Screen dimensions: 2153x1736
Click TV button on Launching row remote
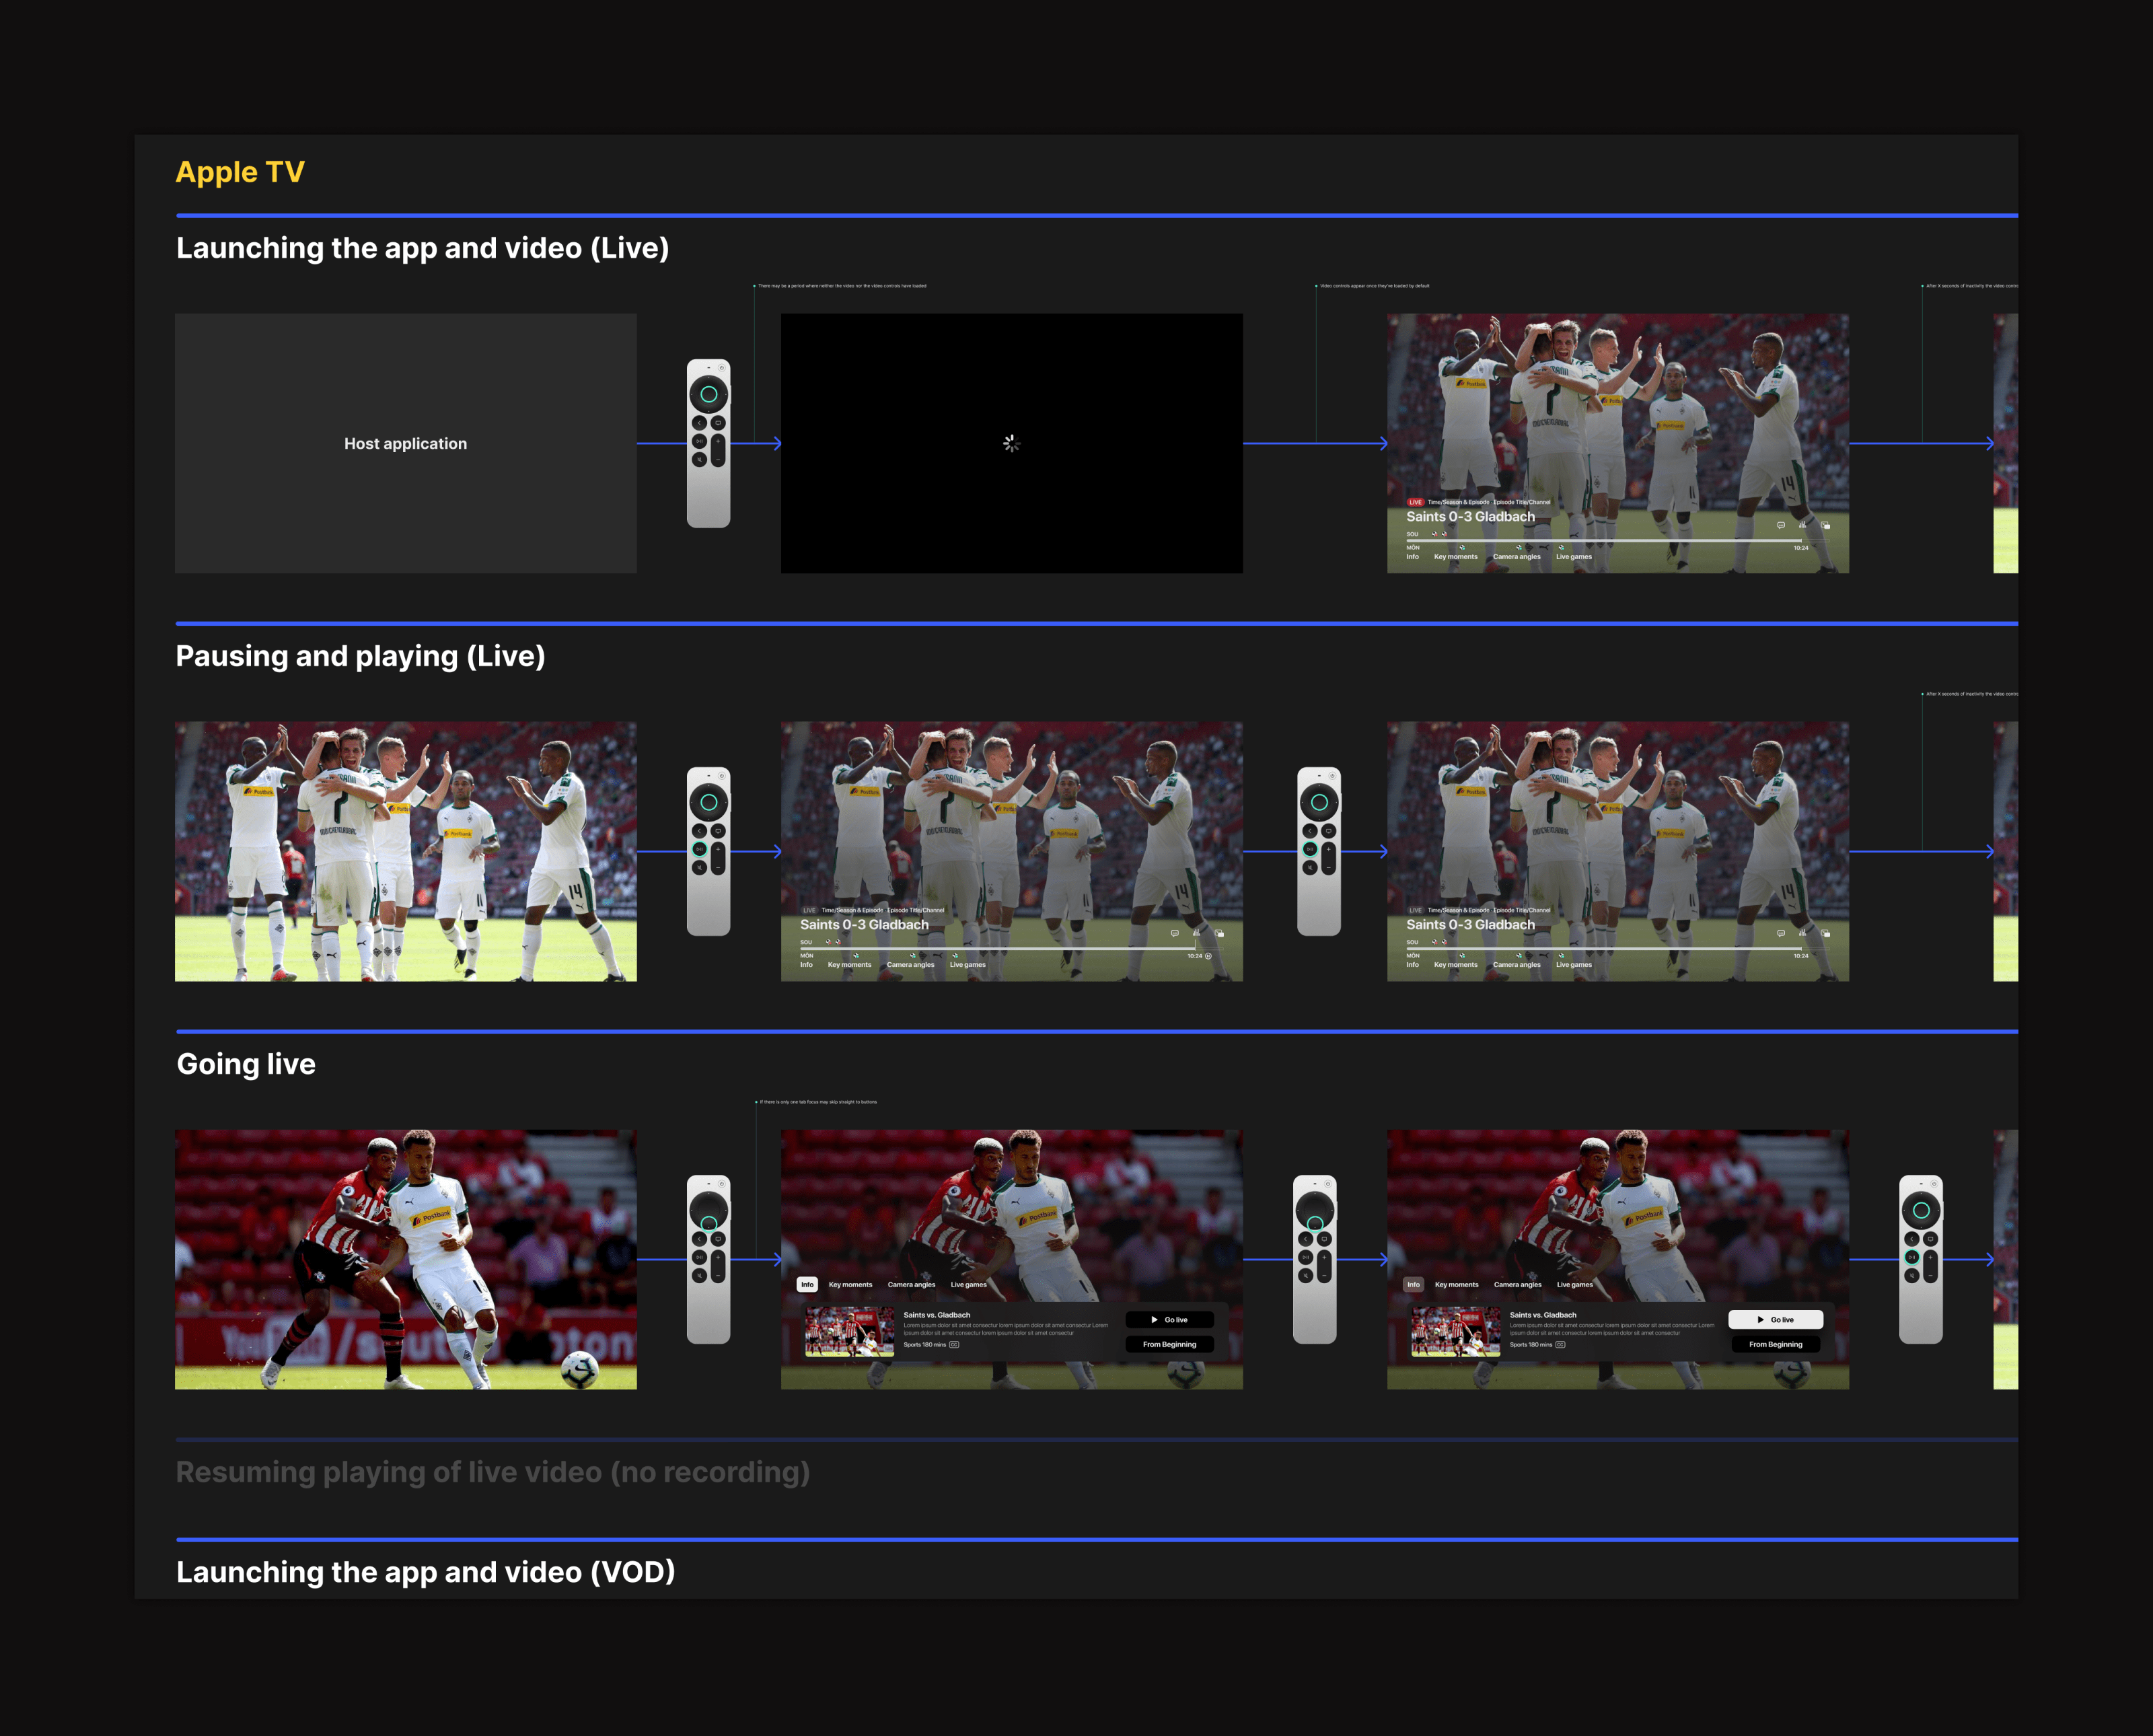(718, 423)
